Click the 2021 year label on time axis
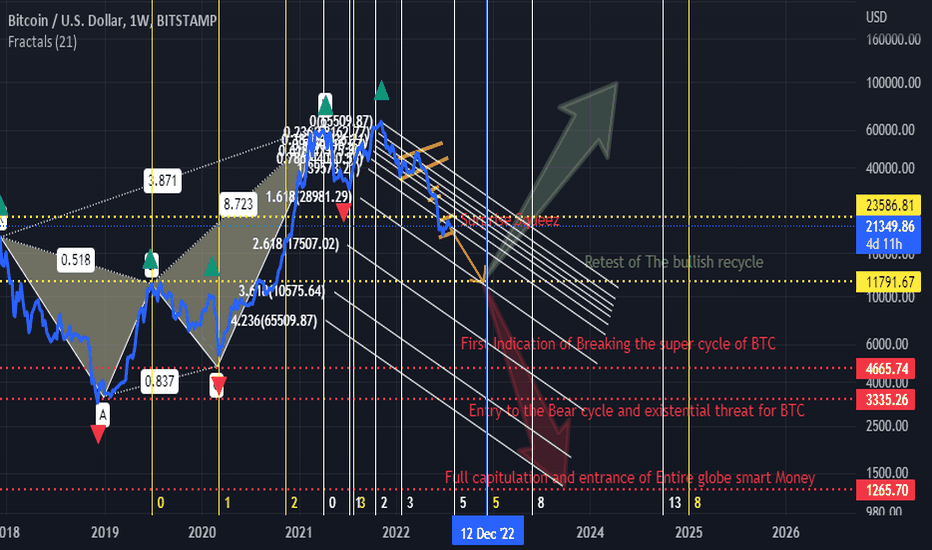This screenshot has width=932, height=550. [x=299, y=532]
